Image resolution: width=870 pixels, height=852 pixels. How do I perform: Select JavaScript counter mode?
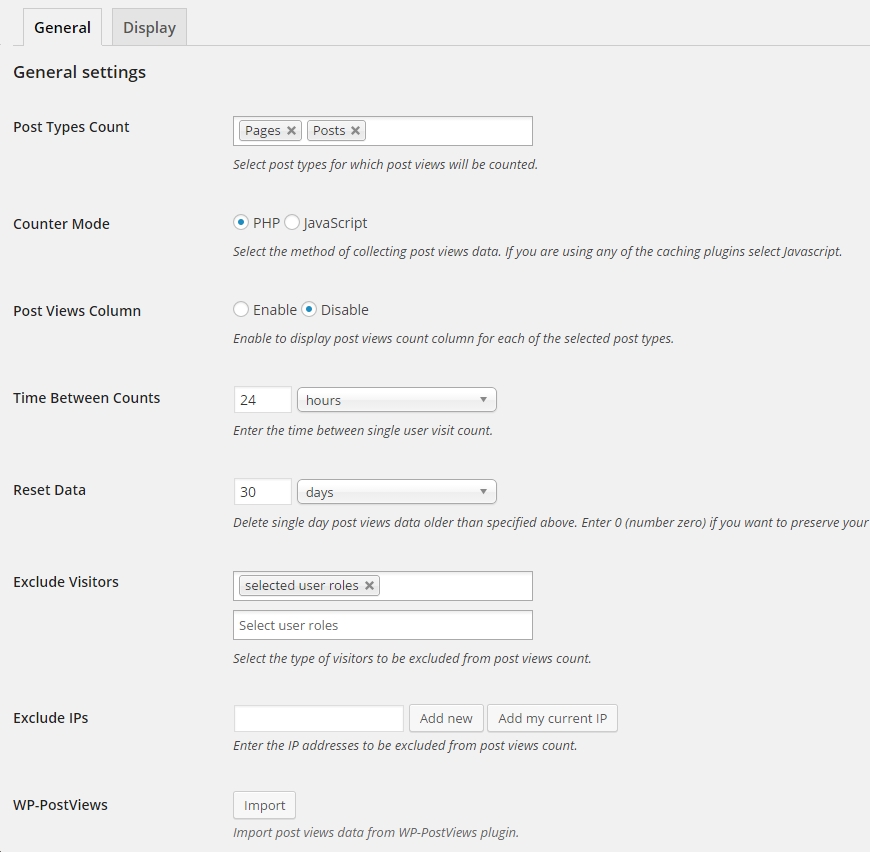pyautogui.click(x=292, y=223)
